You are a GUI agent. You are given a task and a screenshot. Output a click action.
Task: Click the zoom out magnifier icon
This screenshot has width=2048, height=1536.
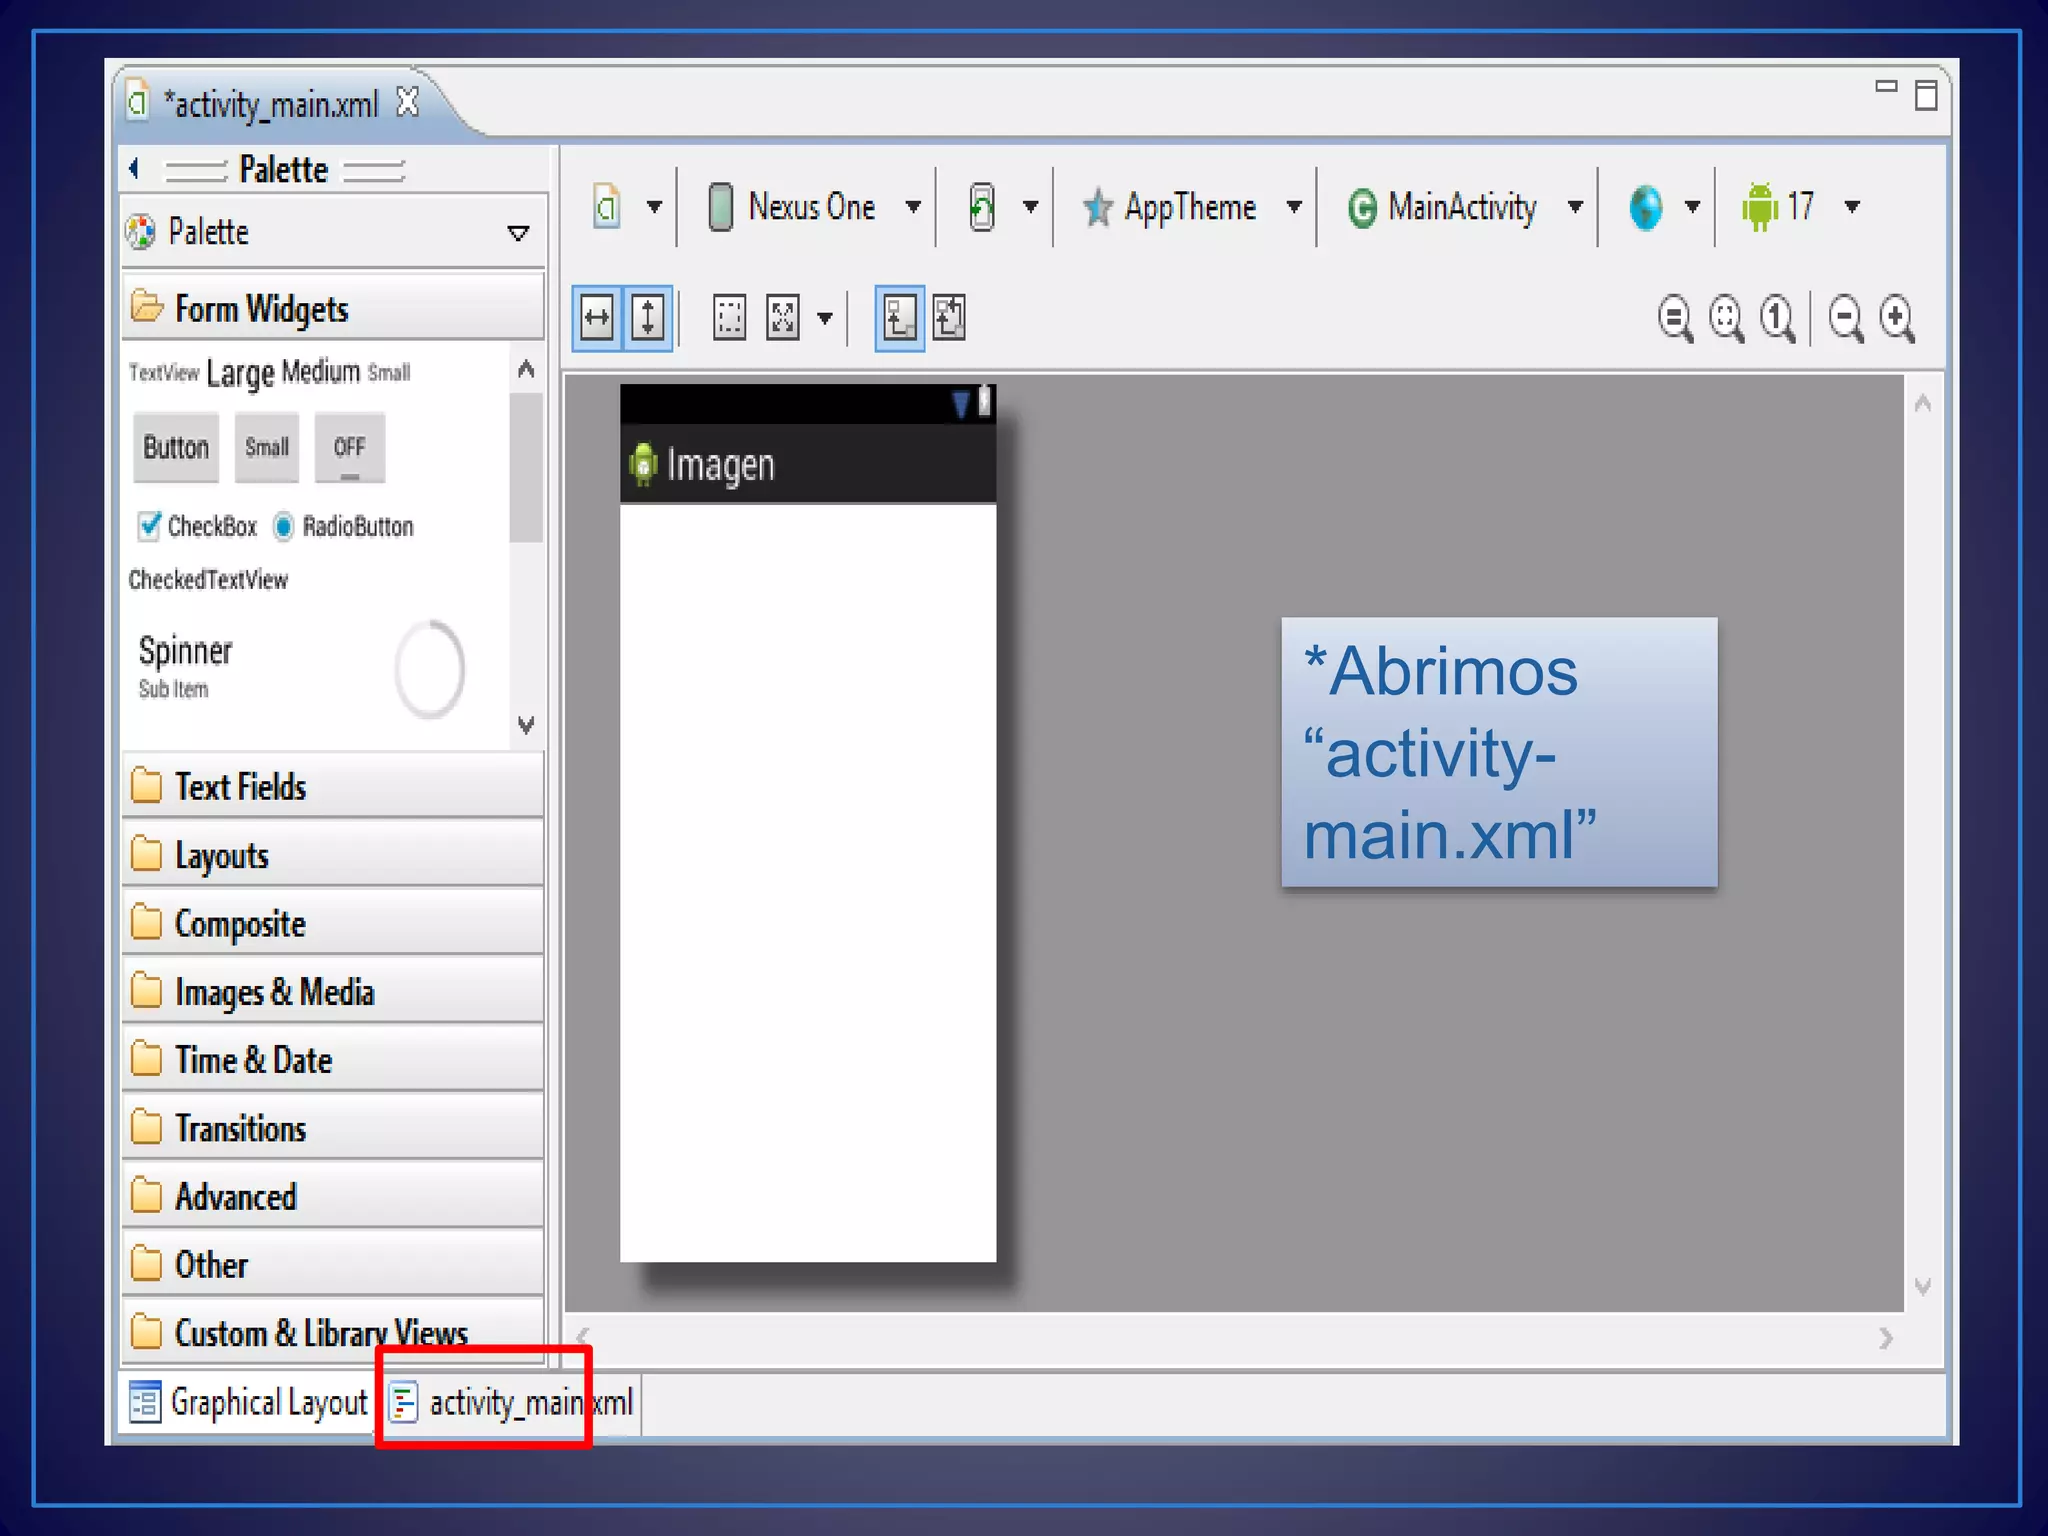1846,319
